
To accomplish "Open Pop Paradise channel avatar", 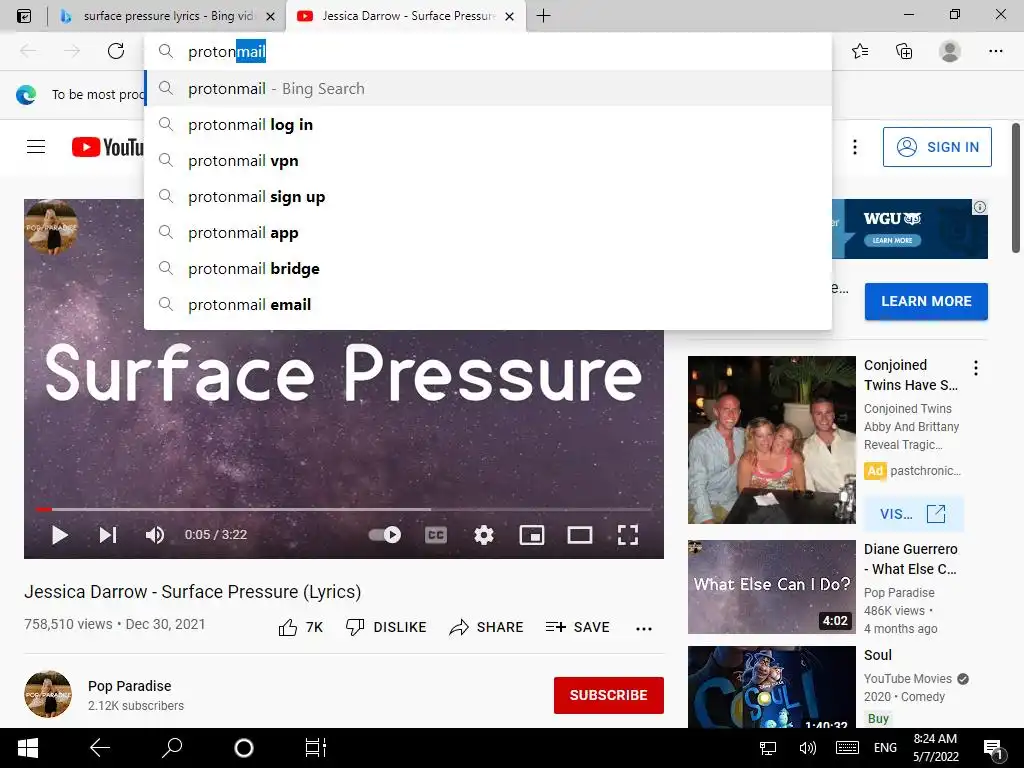I will pos(48,694).
